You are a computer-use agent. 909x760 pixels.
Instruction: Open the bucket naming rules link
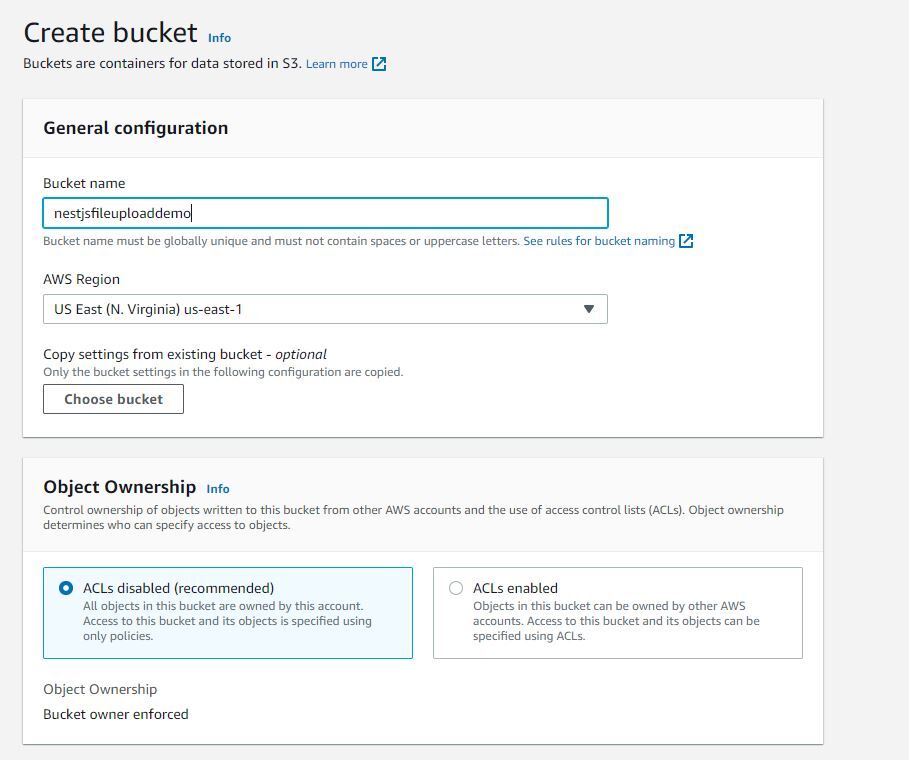(x=599, y=241)
